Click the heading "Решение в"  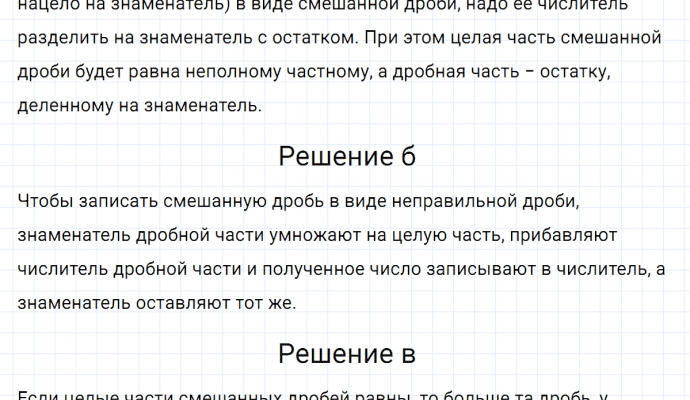pyautogui.click(x=346, y=353)
